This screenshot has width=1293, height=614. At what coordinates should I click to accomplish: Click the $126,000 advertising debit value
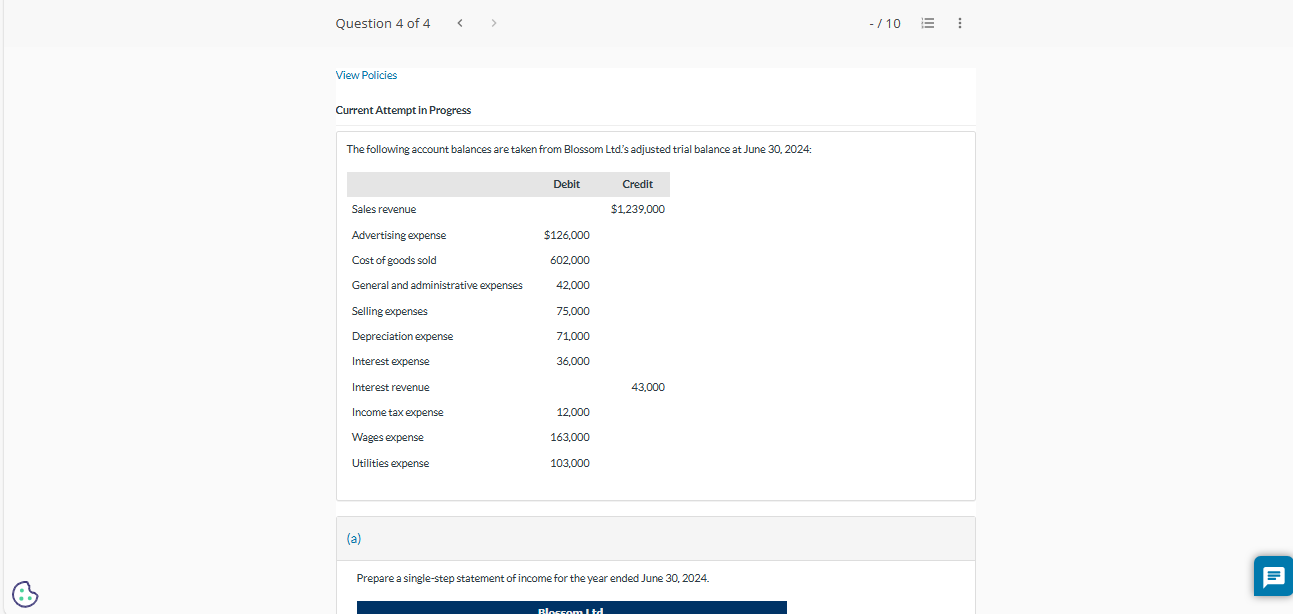tap(567, 235)
